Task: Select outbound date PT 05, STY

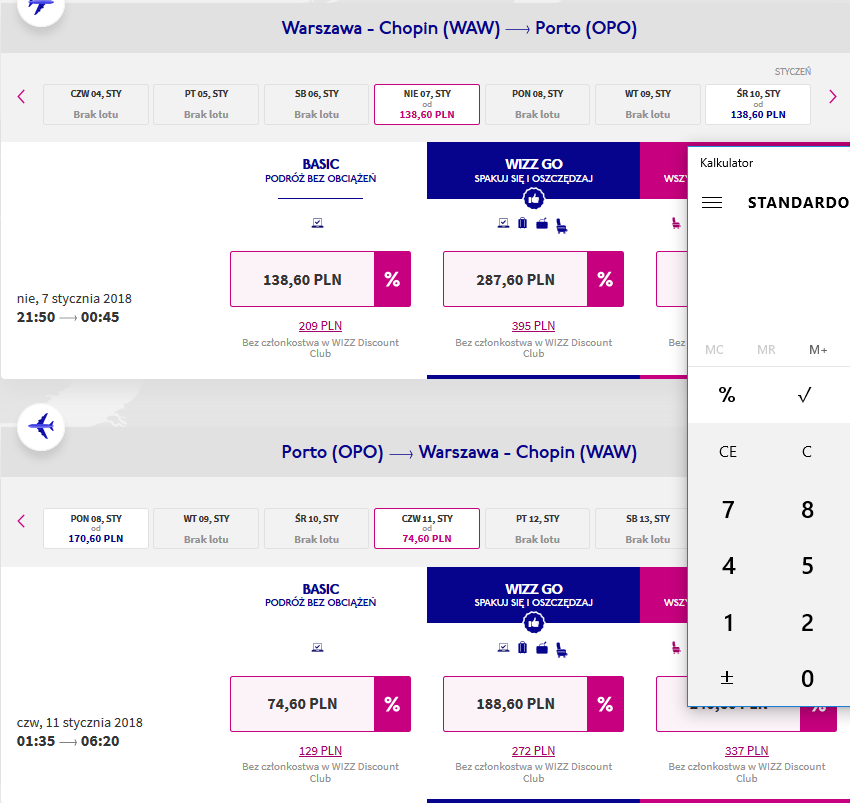Action: tap(206, 104)
